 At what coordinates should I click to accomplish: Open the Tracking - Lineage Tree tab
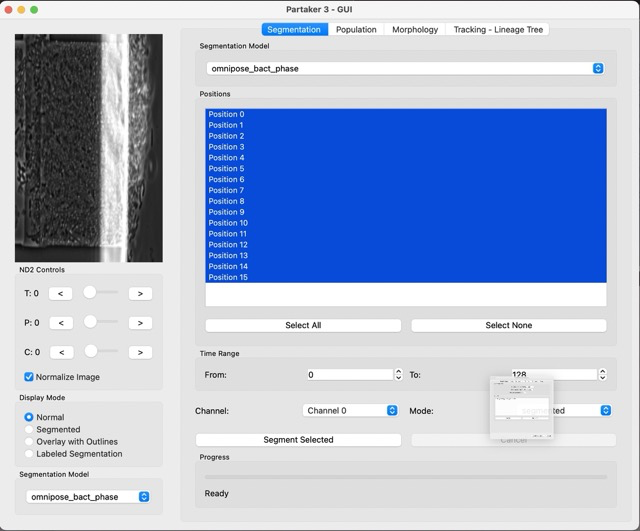click(x=498, y=29)
